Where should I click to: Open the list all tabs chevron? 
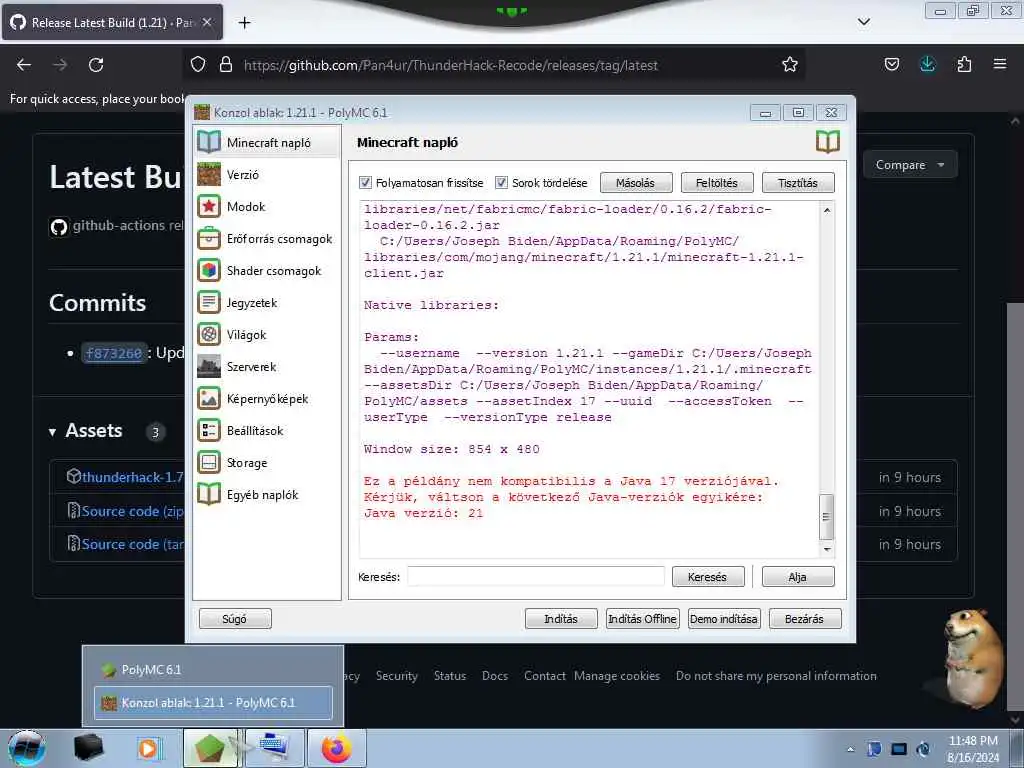pyautogui.click(x=863, y=22)
